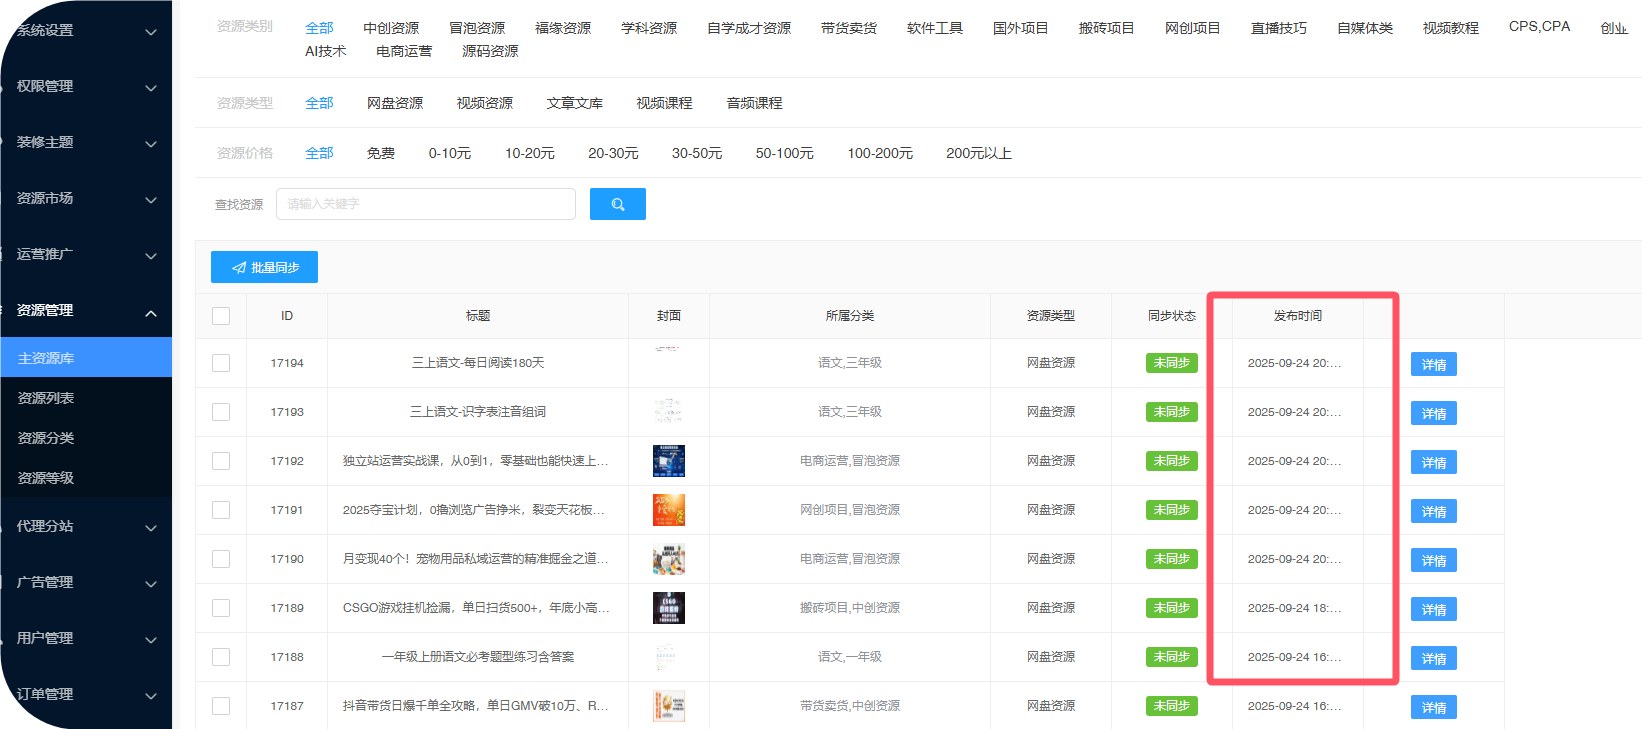Toggle the select-all checkbox in table header
The image size is (1642, 729).
[221, 316]
